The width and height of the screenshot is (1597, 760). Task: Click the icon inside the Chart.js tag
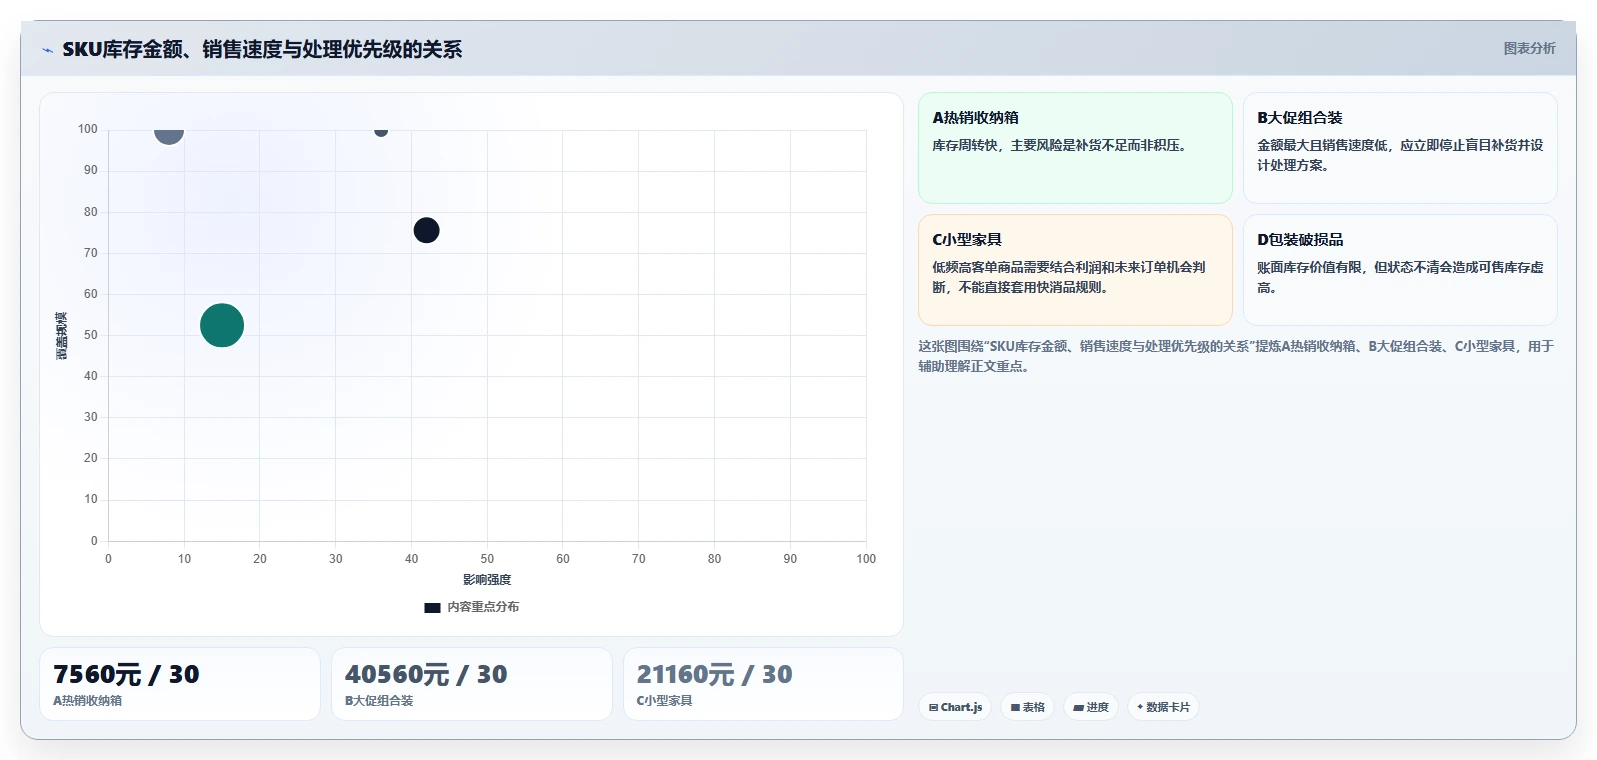[x=933, y=707]
